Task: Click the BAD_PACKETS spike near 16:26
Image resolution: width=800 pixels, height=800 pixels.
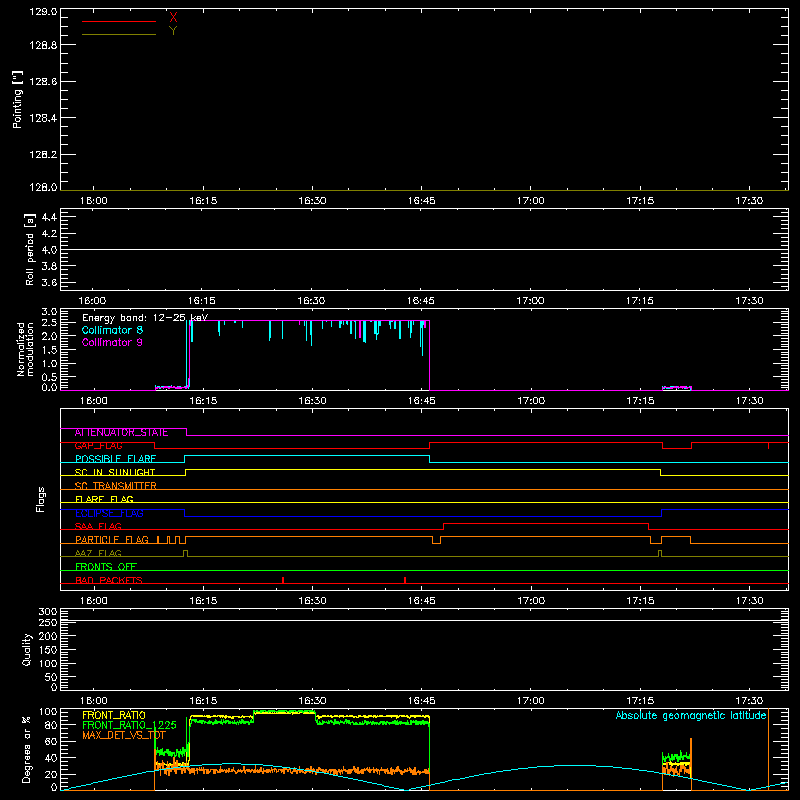Action: pyautogui.click(x=283, y=580)
